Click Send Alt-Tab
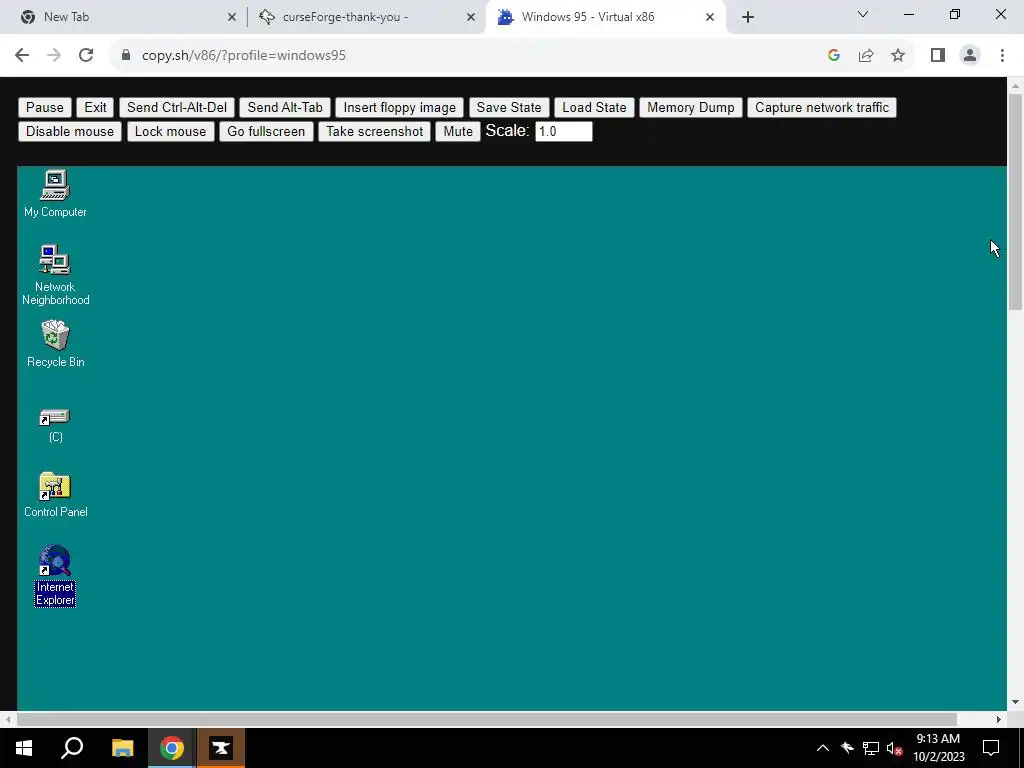Viewport: 1024px width, 768px height. point(285,107)
